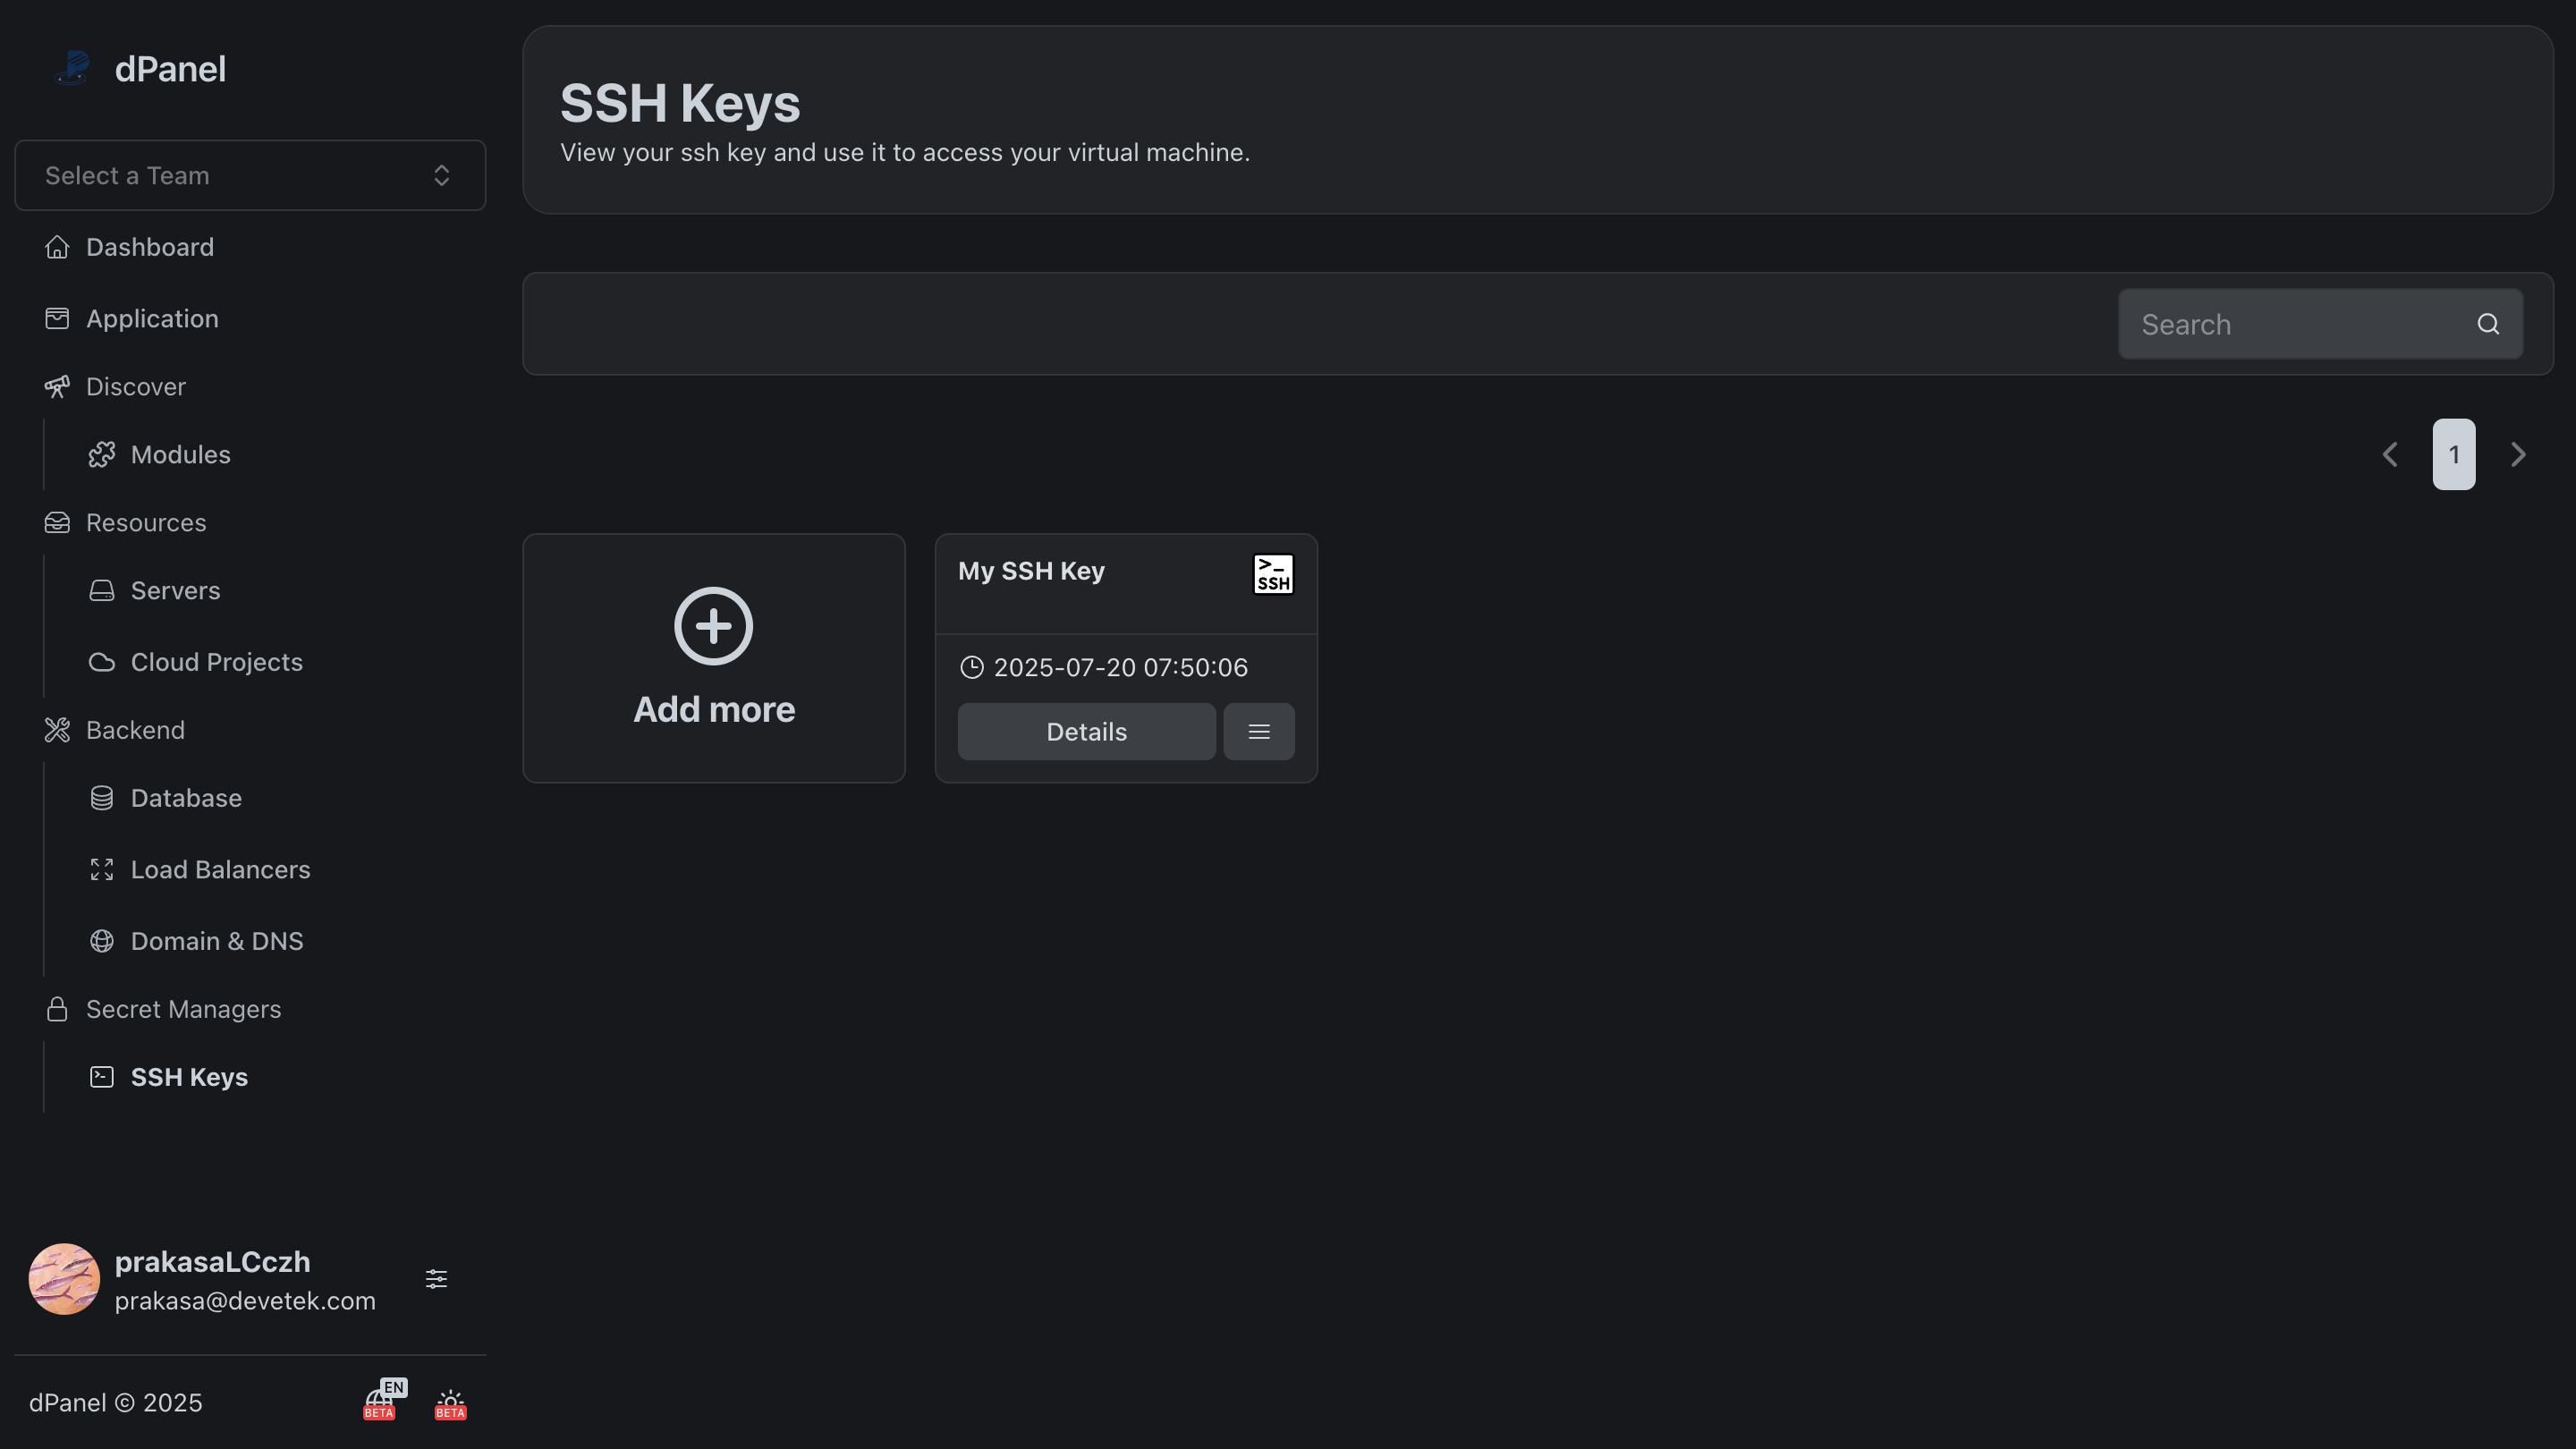
Task: Open the user settings sliders icon
Action: (x=436, y=1279)
